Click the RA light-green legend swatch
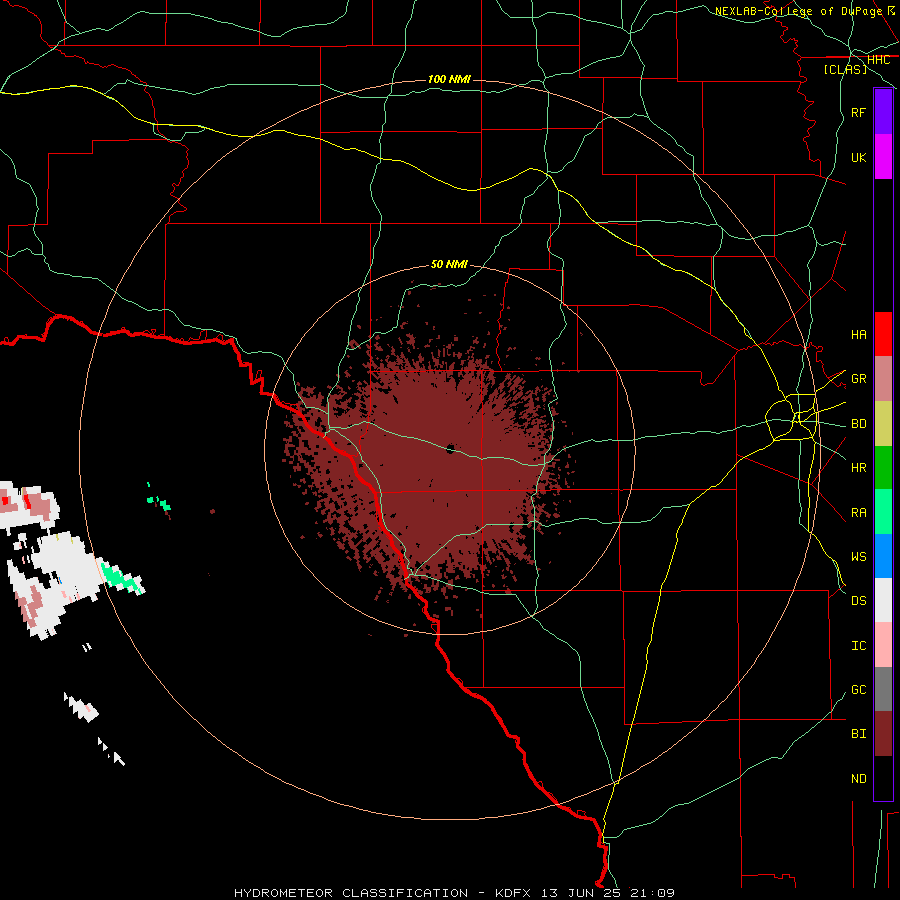 883,512
